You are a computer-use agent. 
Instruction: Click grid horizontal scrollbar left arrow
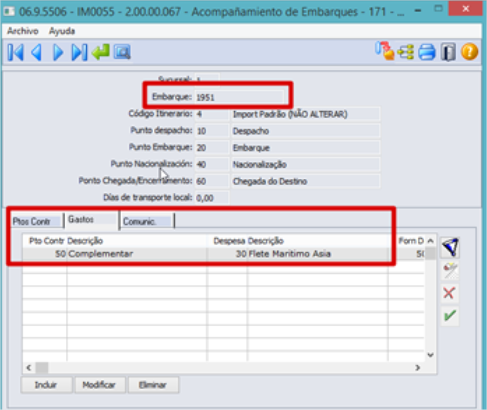(x=29, y=368)
